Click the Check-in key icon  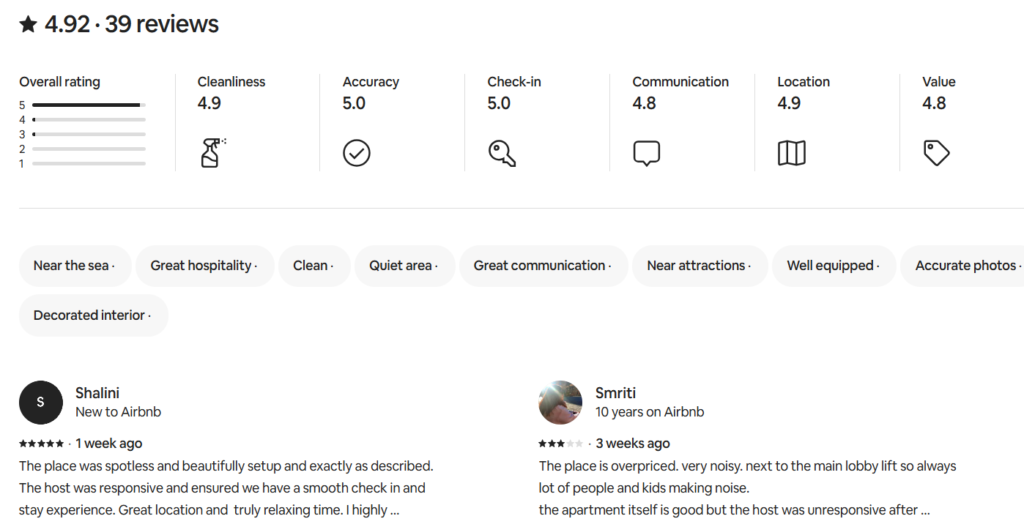tap(502, 152)
